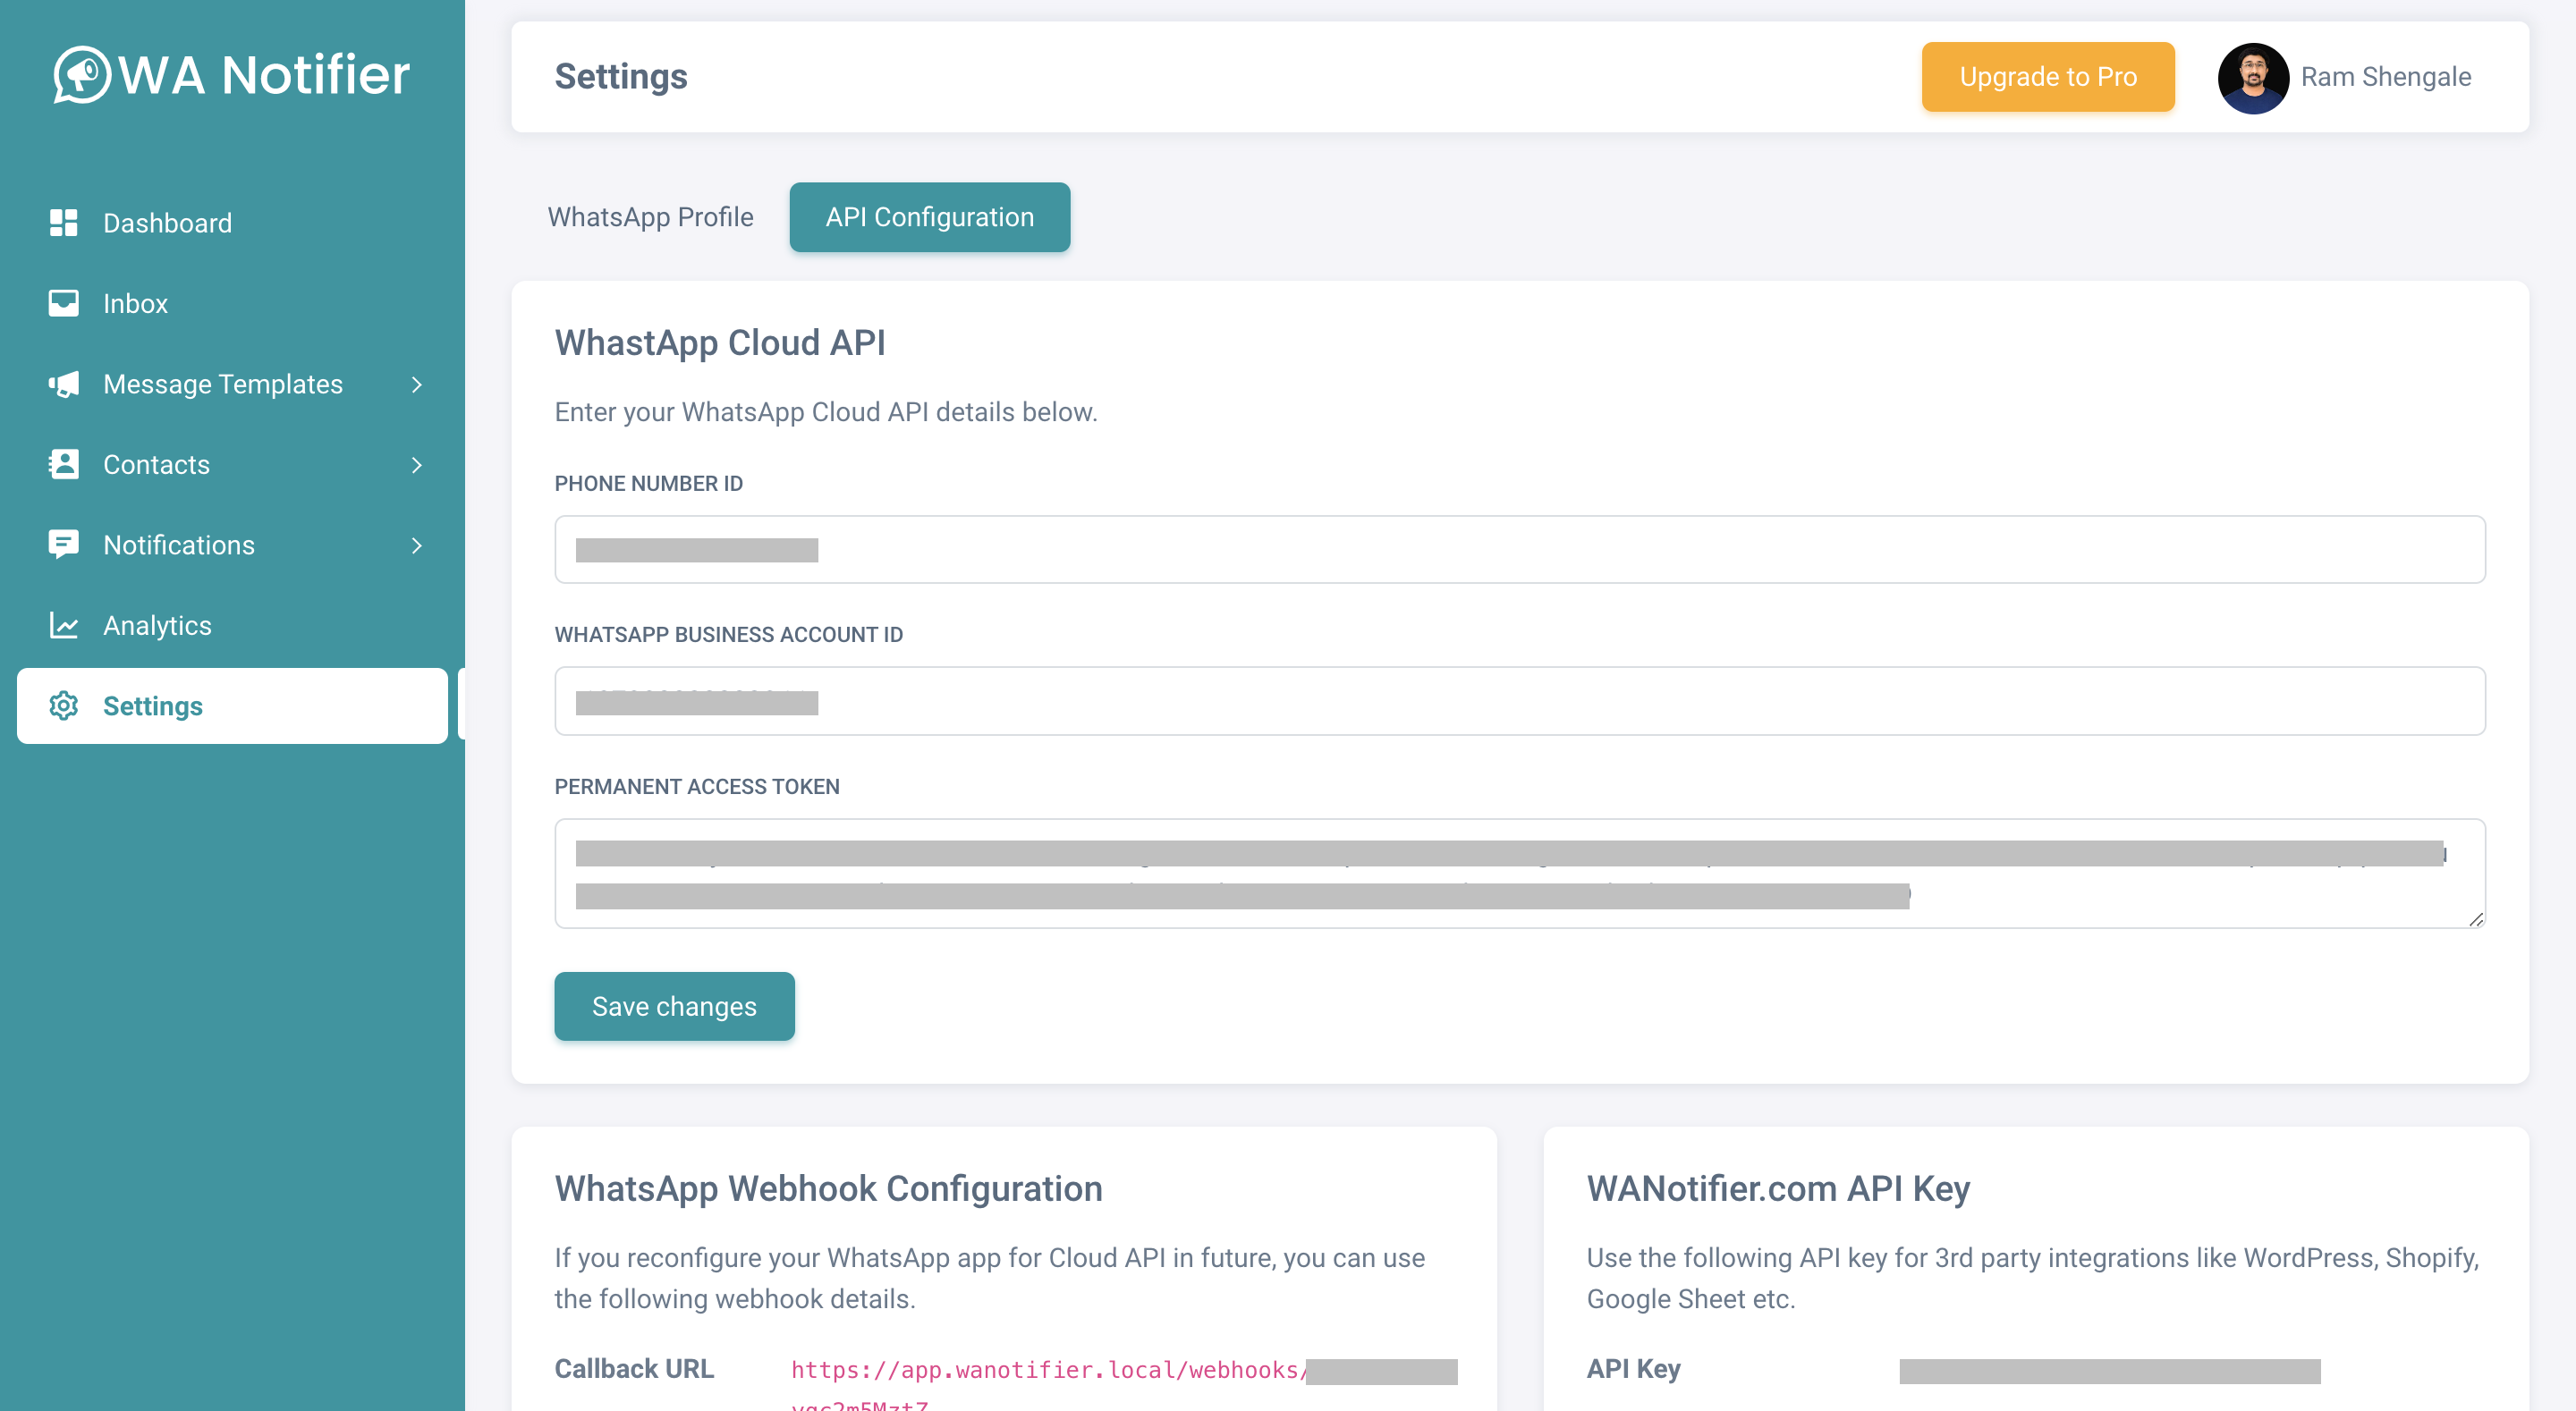Focus the Phone Number ID field

[1520, 550]
